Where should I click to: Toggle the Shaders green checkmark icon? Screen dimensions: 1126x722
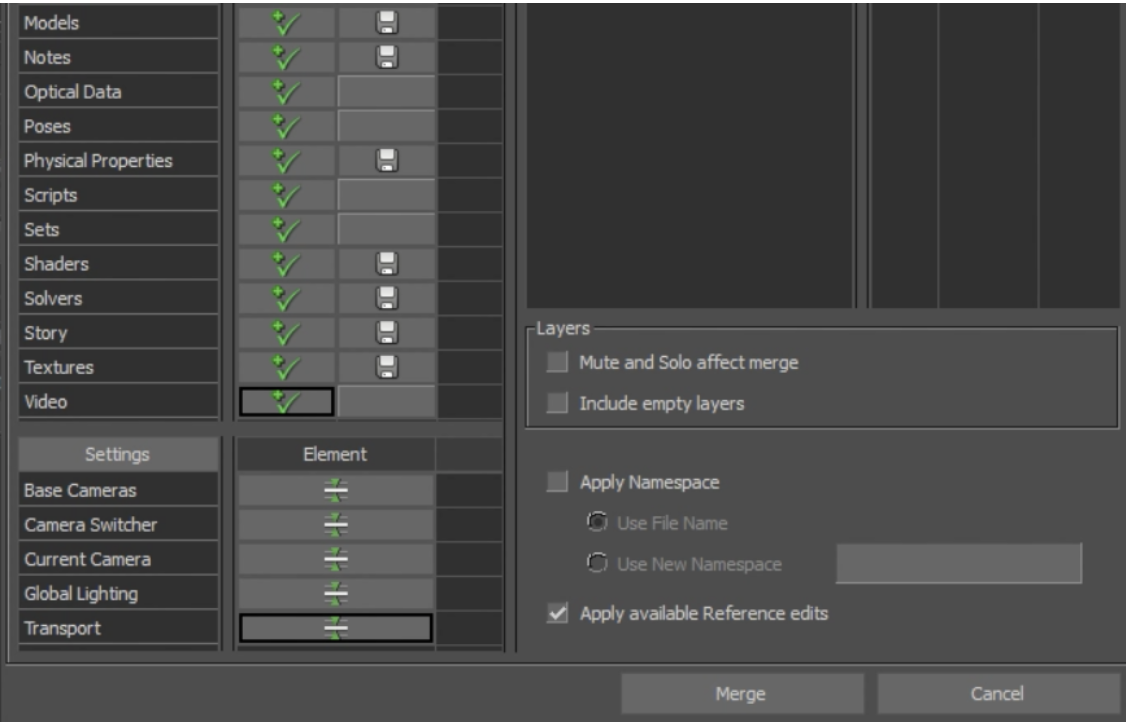(x=286, y=264)
